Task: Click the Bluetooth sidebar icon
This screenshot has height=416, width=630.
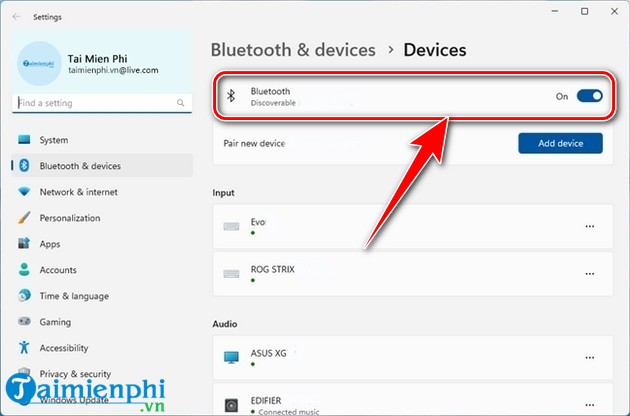Action: [24, 165]
